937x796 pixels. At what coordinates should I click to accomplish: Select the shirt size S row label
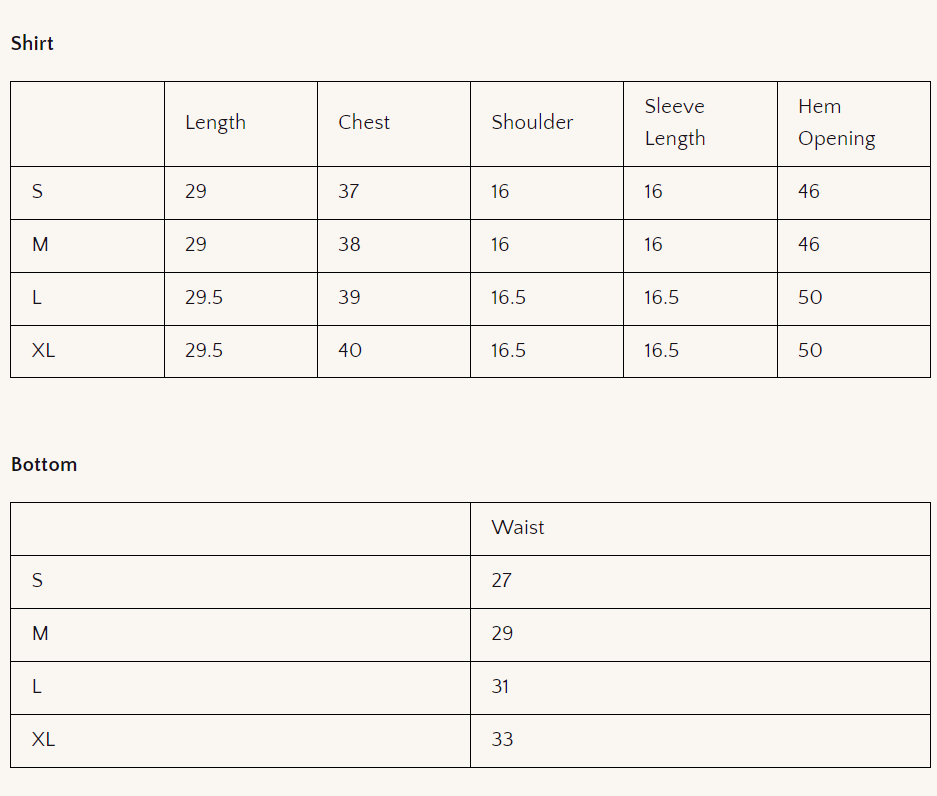(38, 191)
